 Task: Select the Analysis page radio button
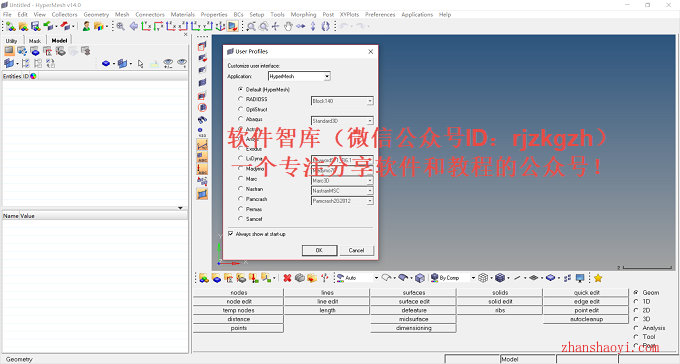636,328
